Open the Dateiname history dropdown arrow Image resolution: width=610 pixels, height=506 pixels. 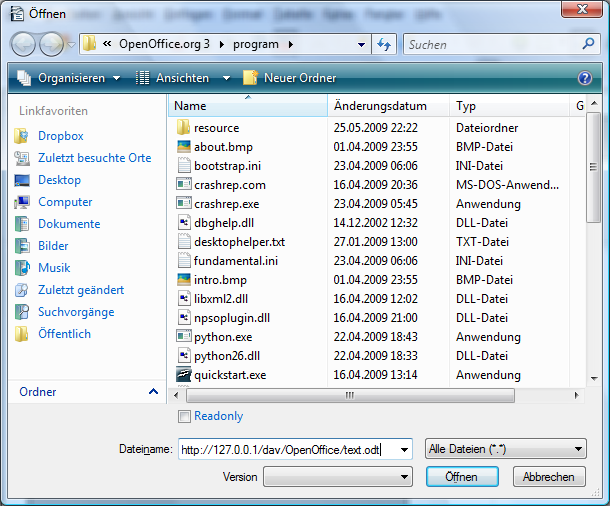point(403,450)
